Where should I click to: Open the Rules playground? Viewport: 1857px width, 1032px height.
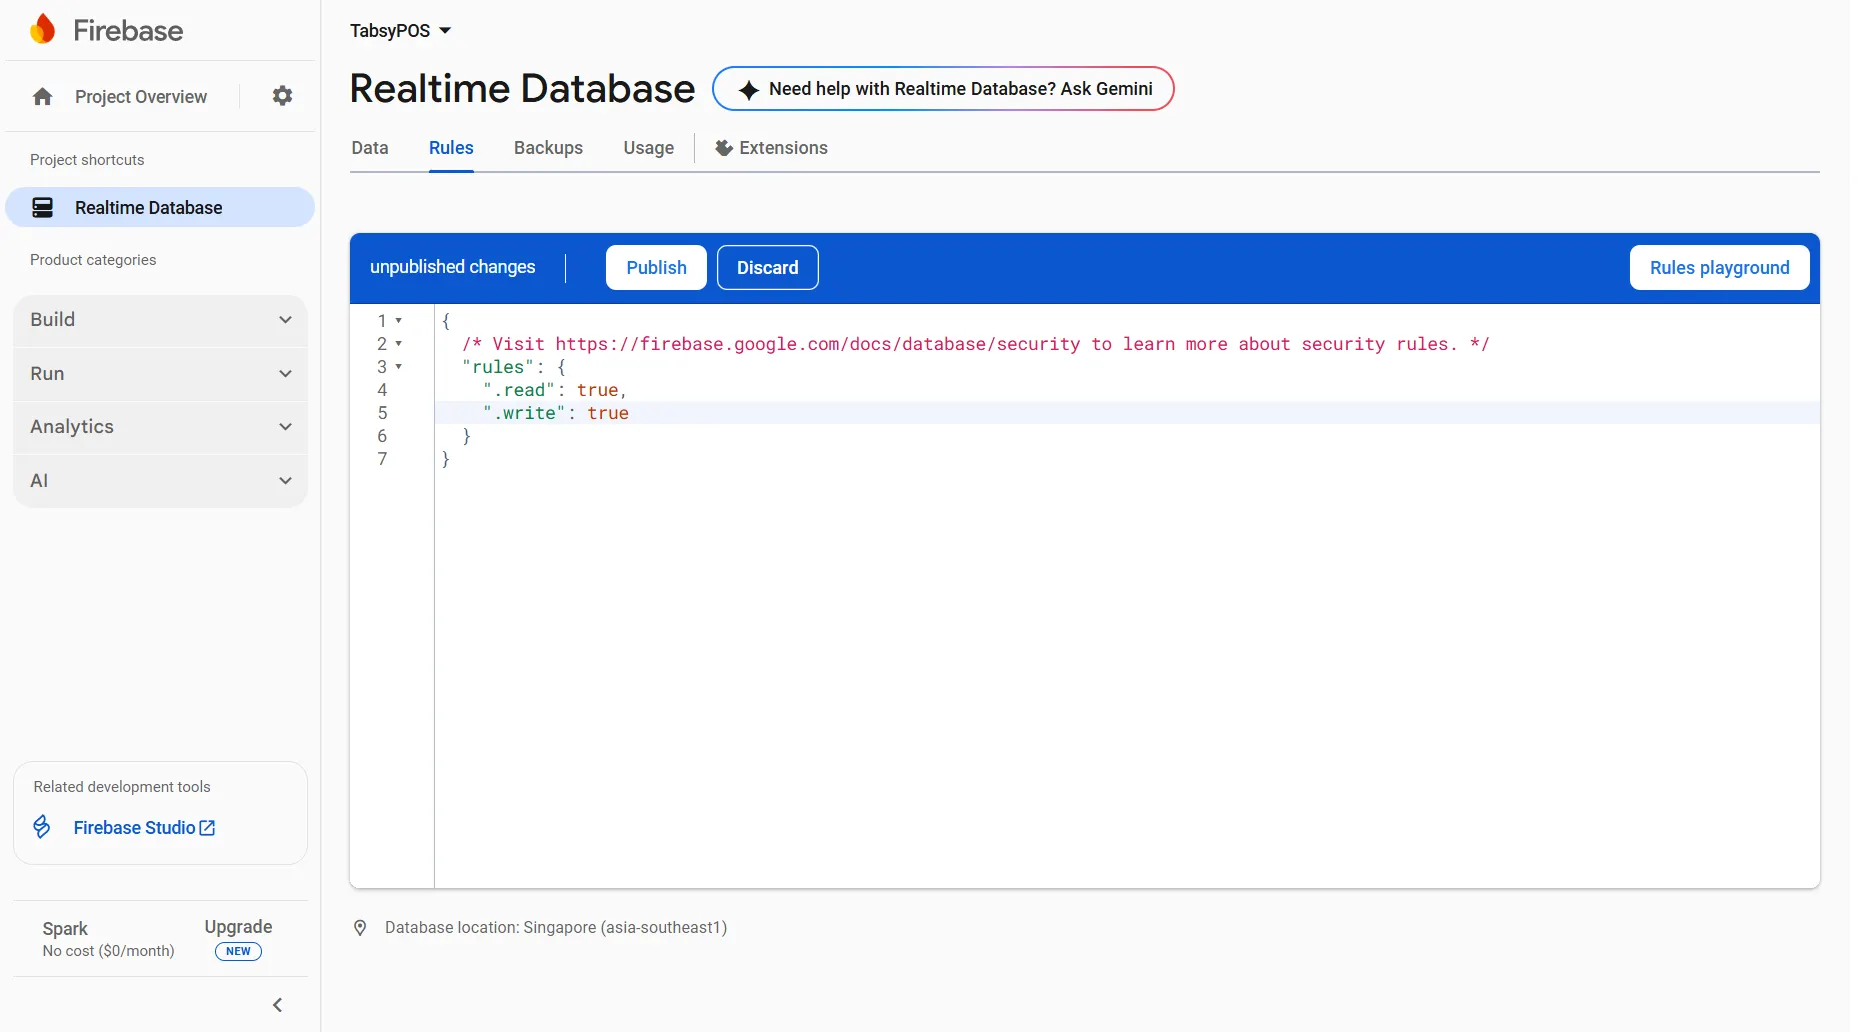coord(1719,268)
